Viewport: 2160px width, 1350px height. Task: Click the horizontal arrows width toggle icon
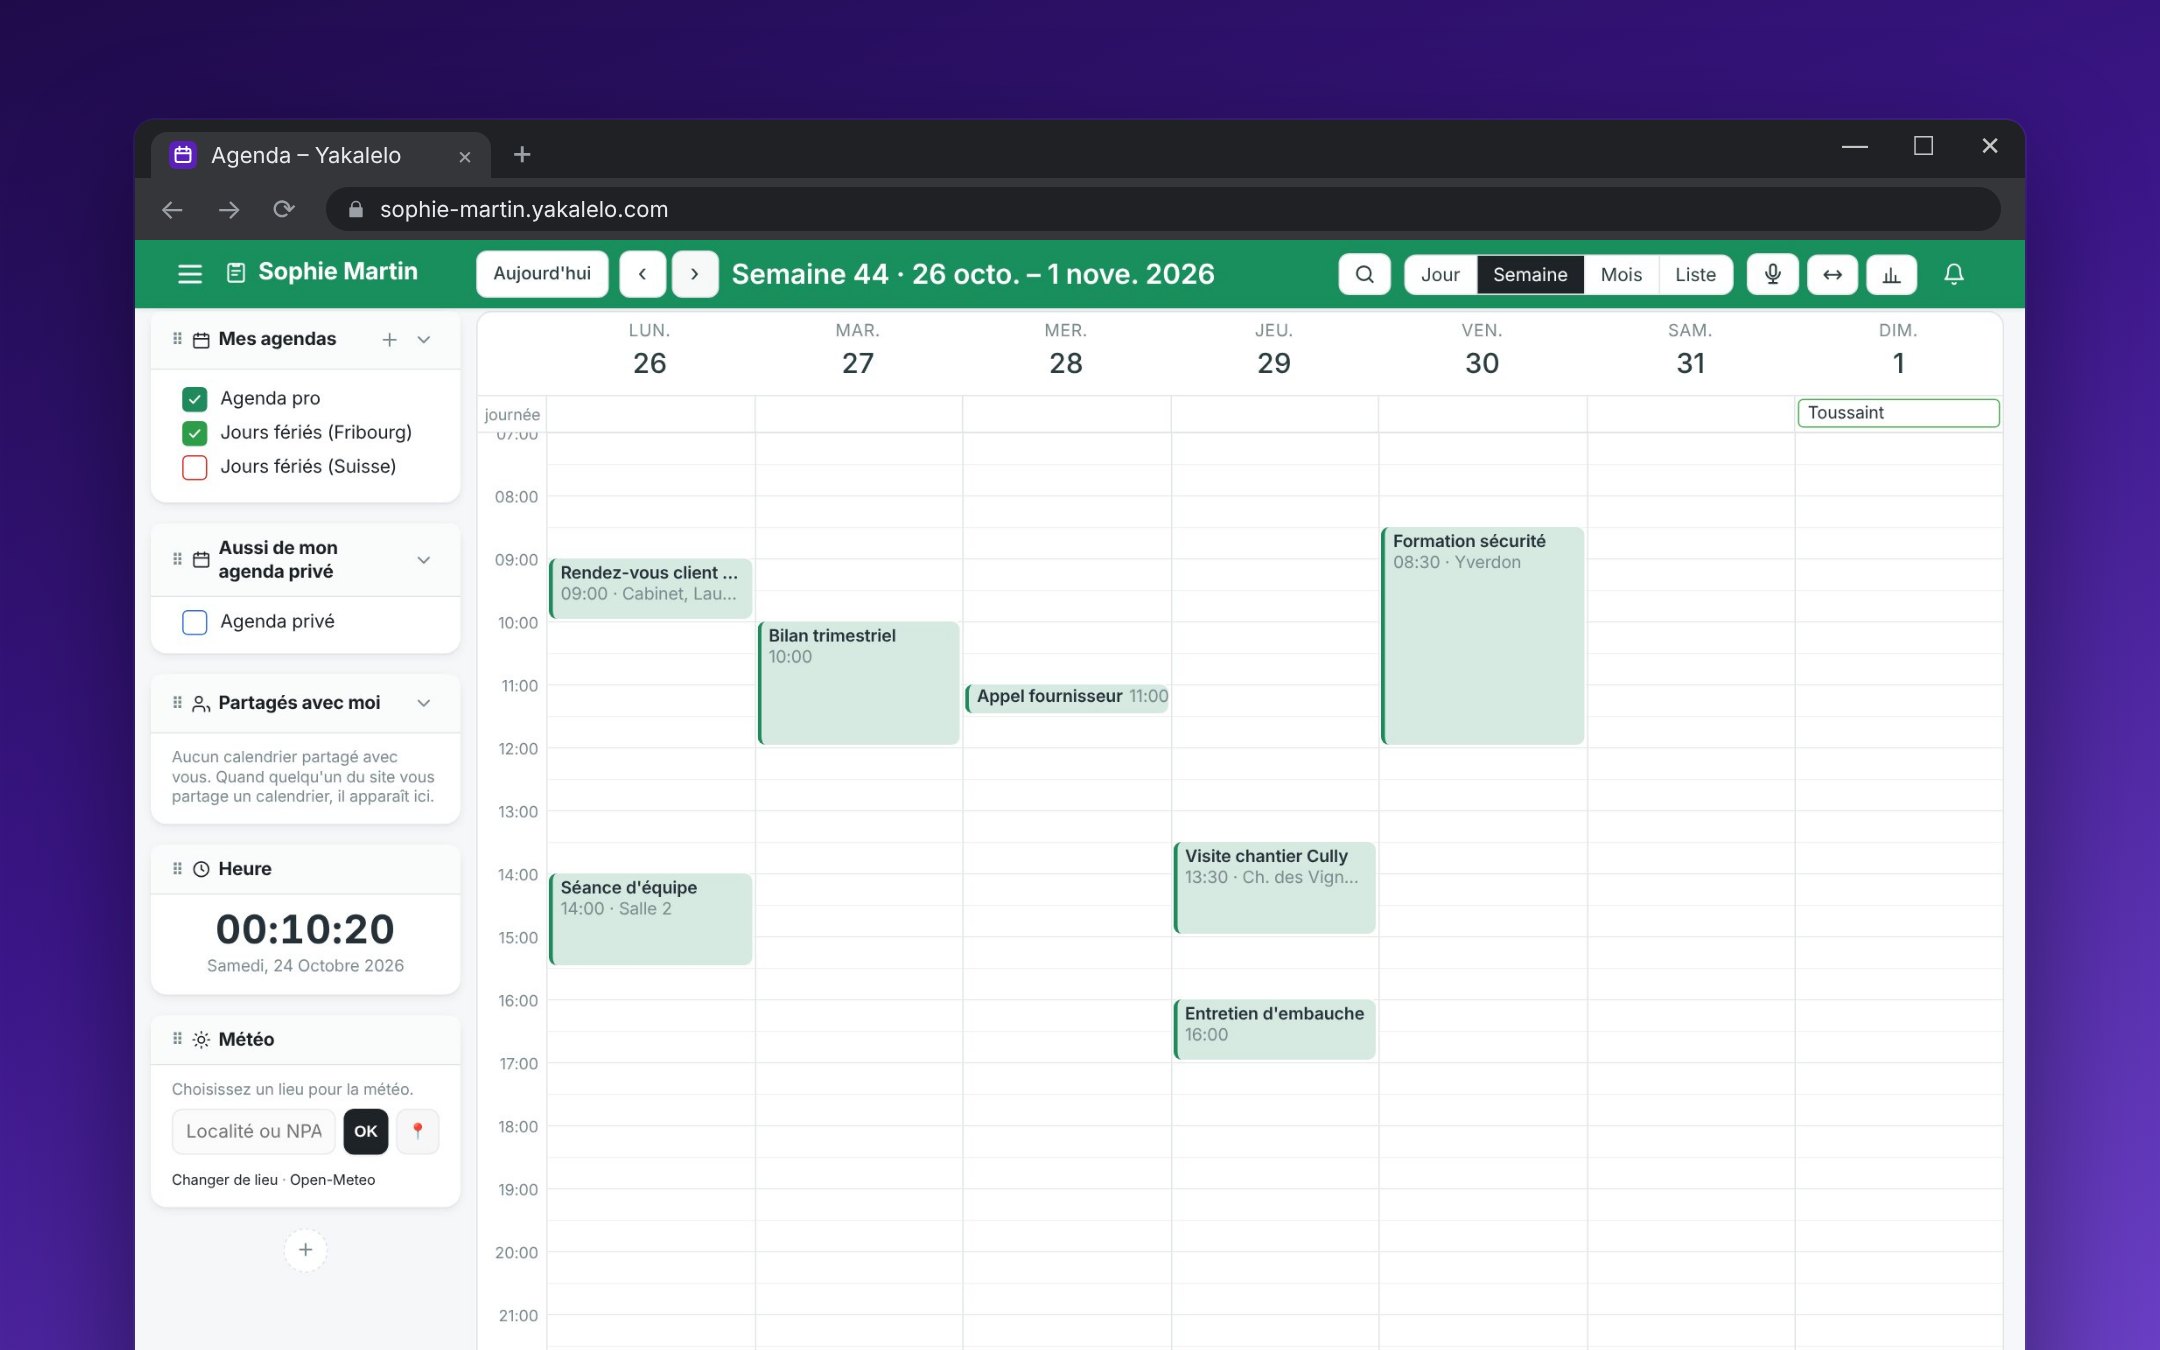tap(1832, 274)
